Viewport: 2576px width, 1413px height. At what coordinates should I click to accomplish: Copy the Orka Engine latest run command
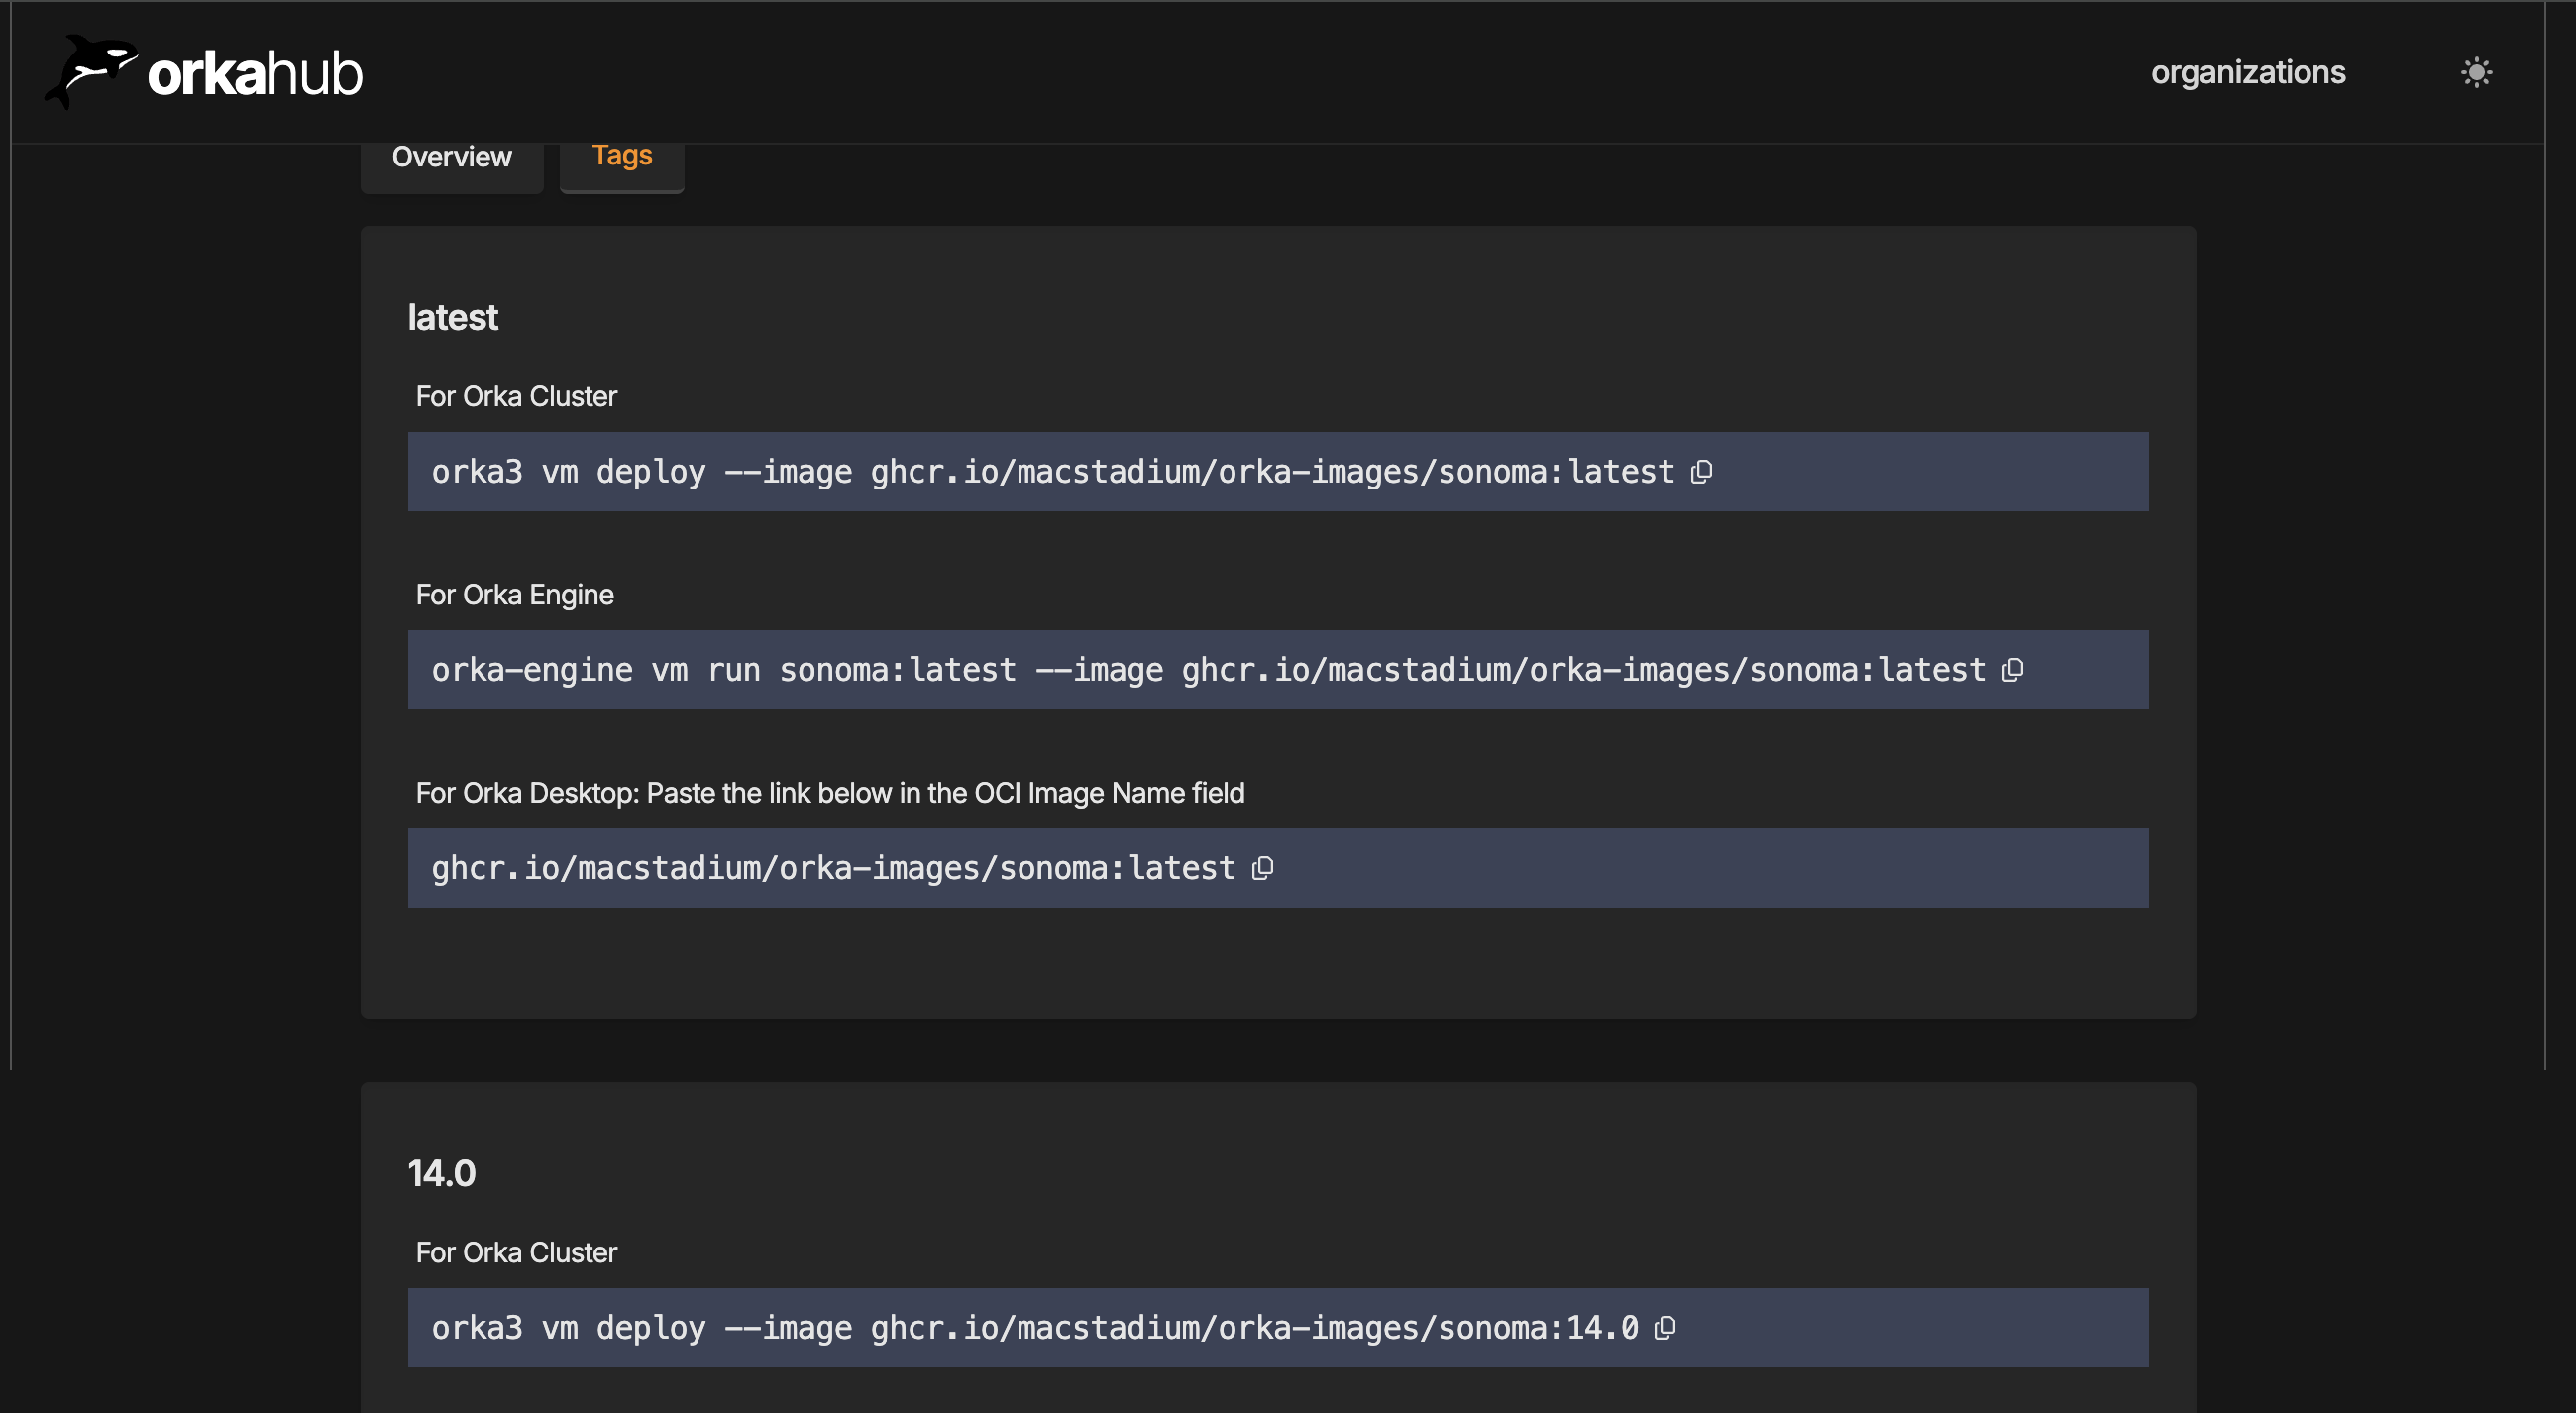point(2012,669)
